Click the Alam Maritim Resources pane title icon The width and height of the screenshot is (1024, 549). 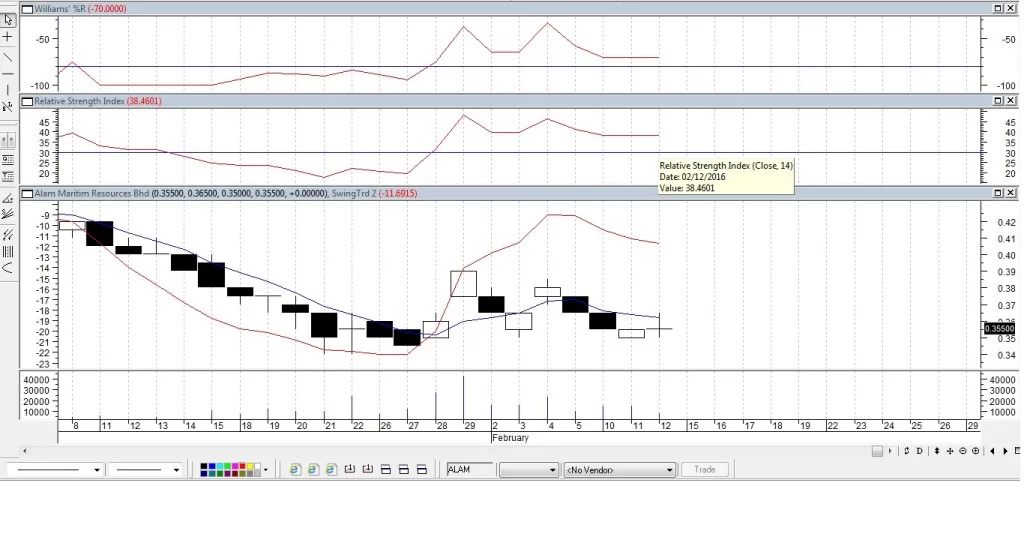click(x=27, y=193)
